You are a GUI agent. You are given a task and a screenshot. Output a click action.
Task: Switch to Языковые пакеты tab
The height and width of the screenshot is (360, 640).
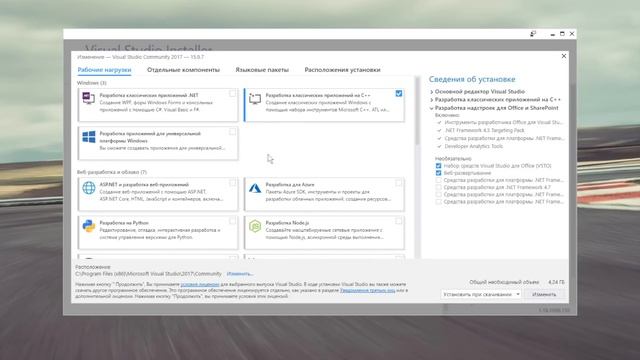click(262, 70)
